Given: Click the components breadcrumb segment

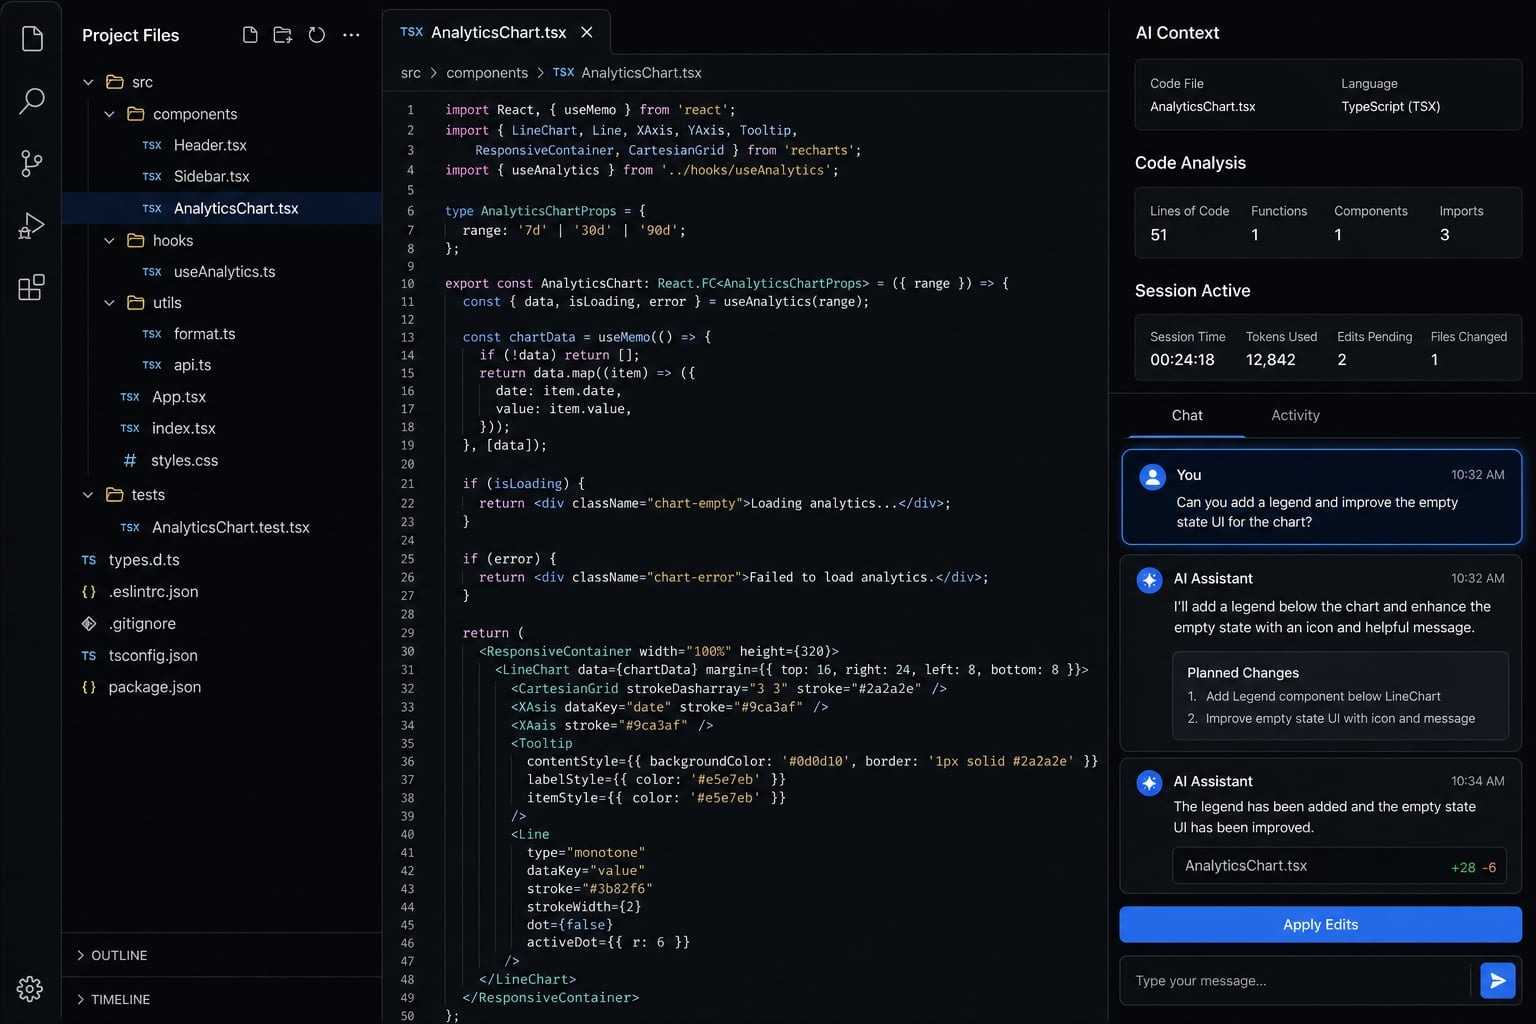Looking at the screenshot, I should coord(487,73).
